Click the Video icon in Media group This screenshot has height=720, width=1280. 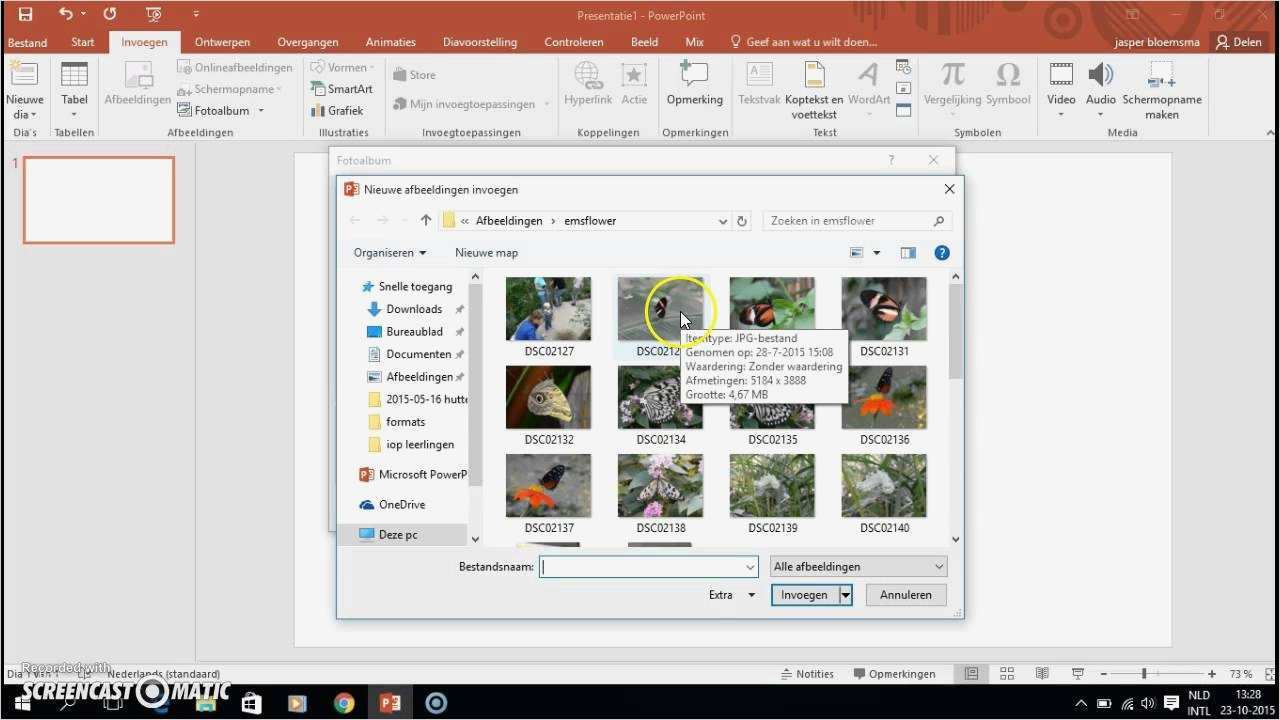tap(1061, 75)
